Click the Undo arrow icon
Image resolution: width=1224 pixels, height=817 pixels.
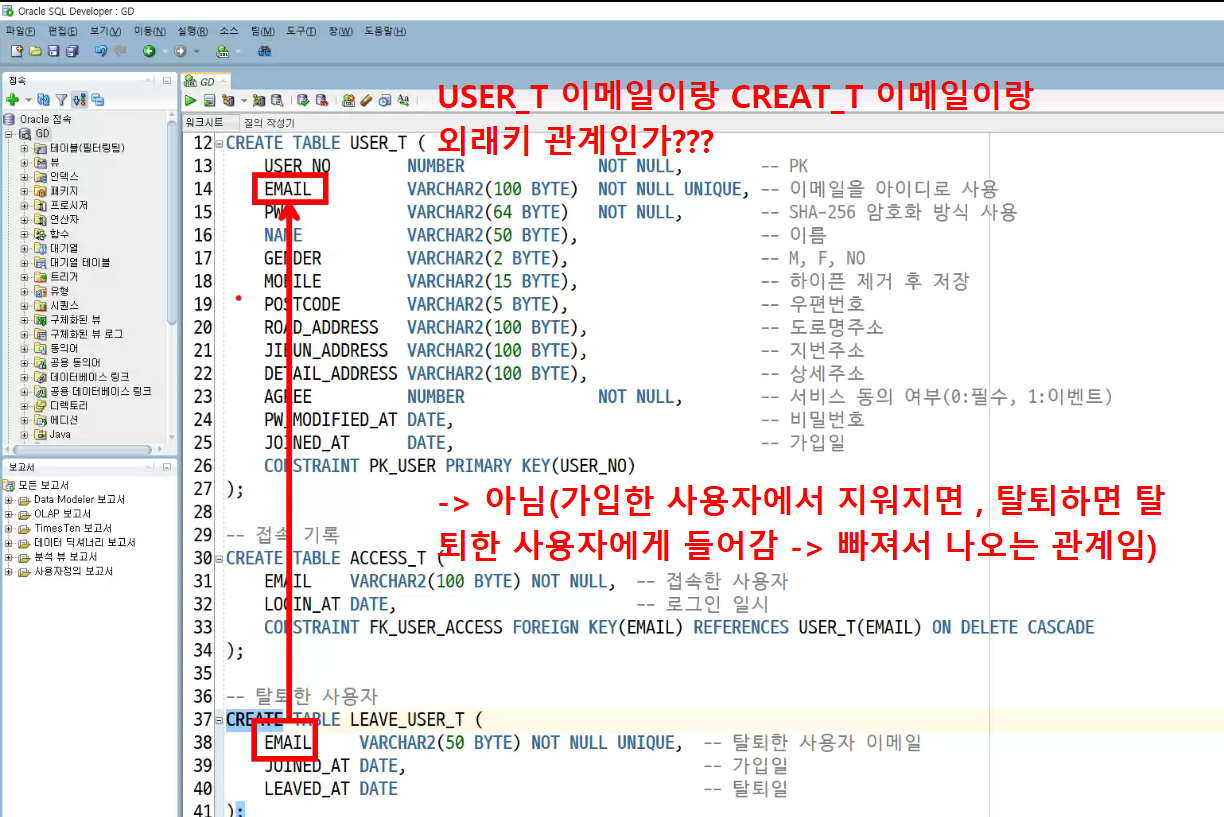click(101, 51)
